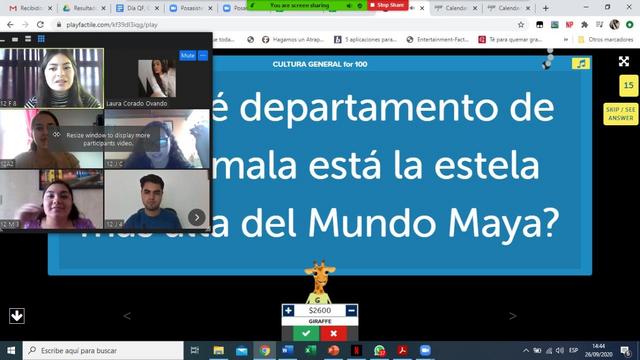The width and height of the screenshot is (640, 360).
Task: Open Netflix from the Windows taskbar
Action: (356, 351)
